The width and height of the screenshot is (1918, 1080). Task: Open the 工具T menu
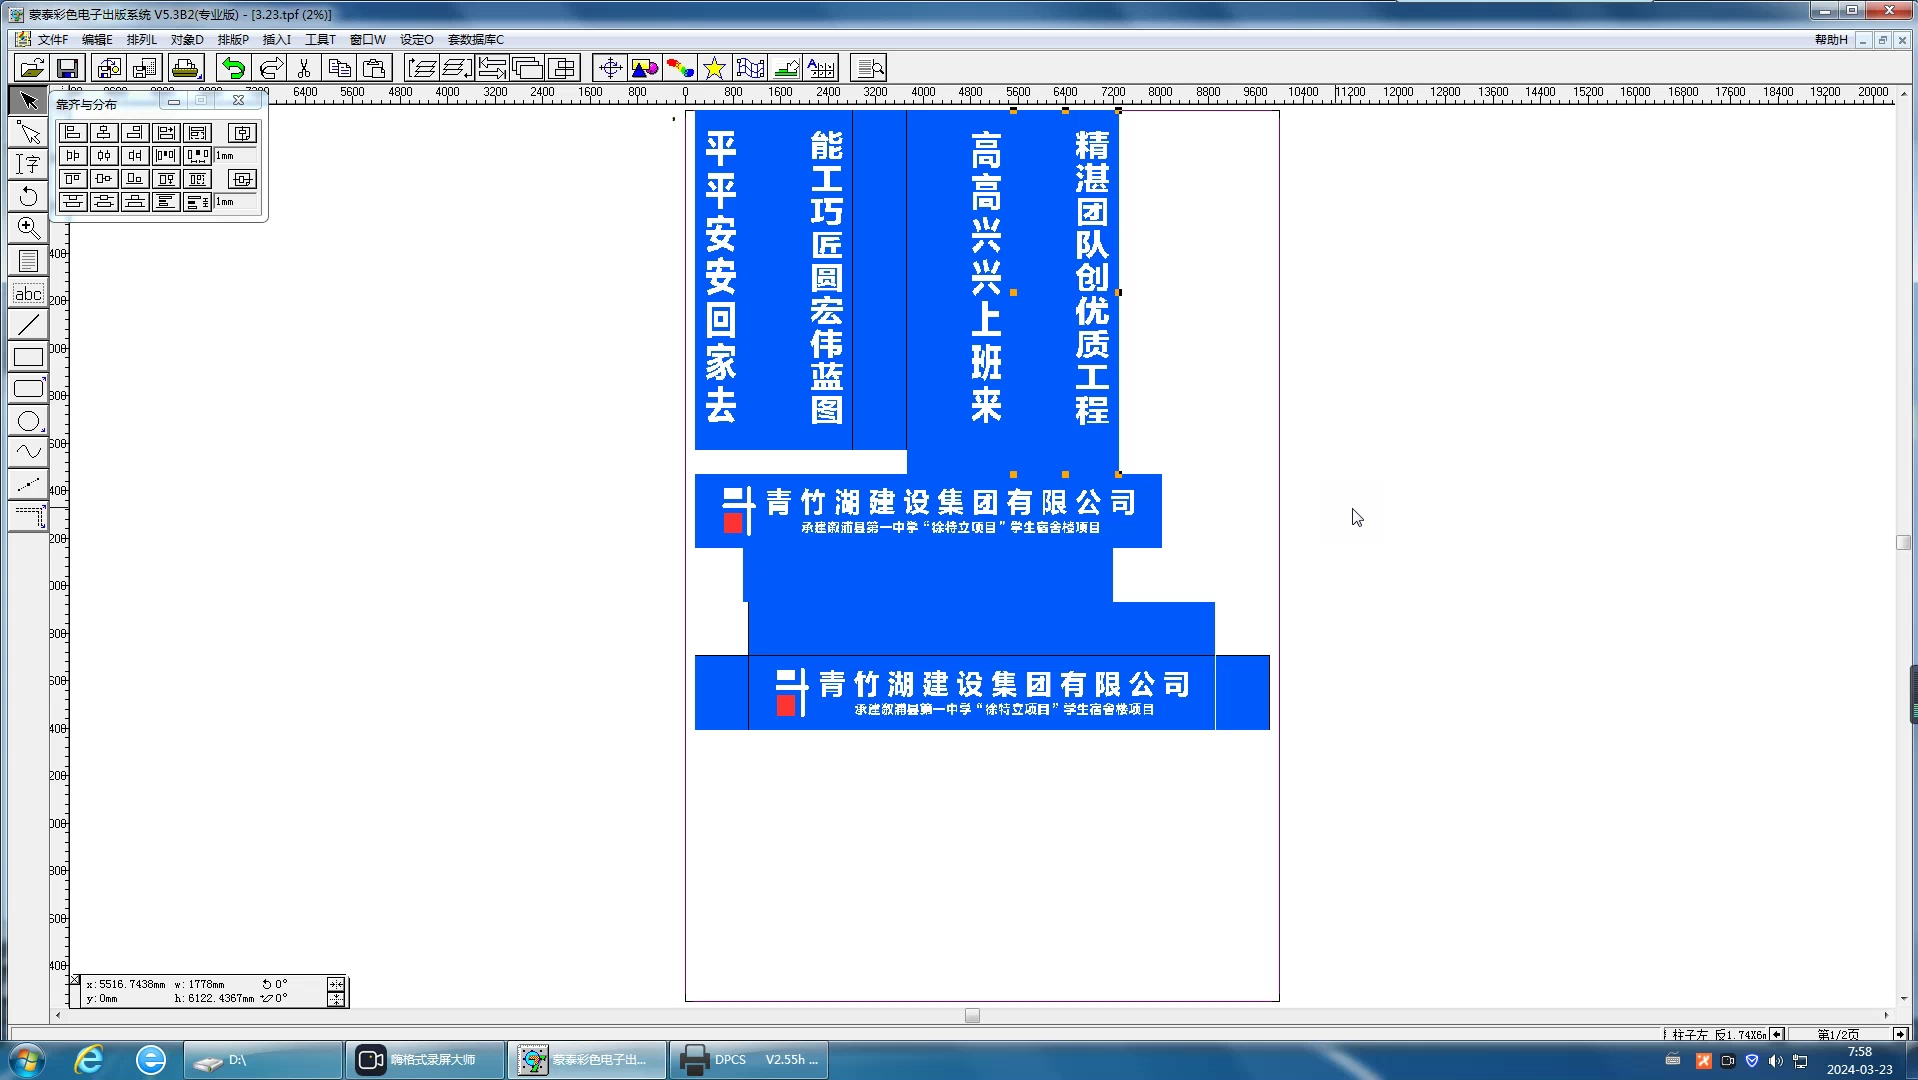[320, 40]
